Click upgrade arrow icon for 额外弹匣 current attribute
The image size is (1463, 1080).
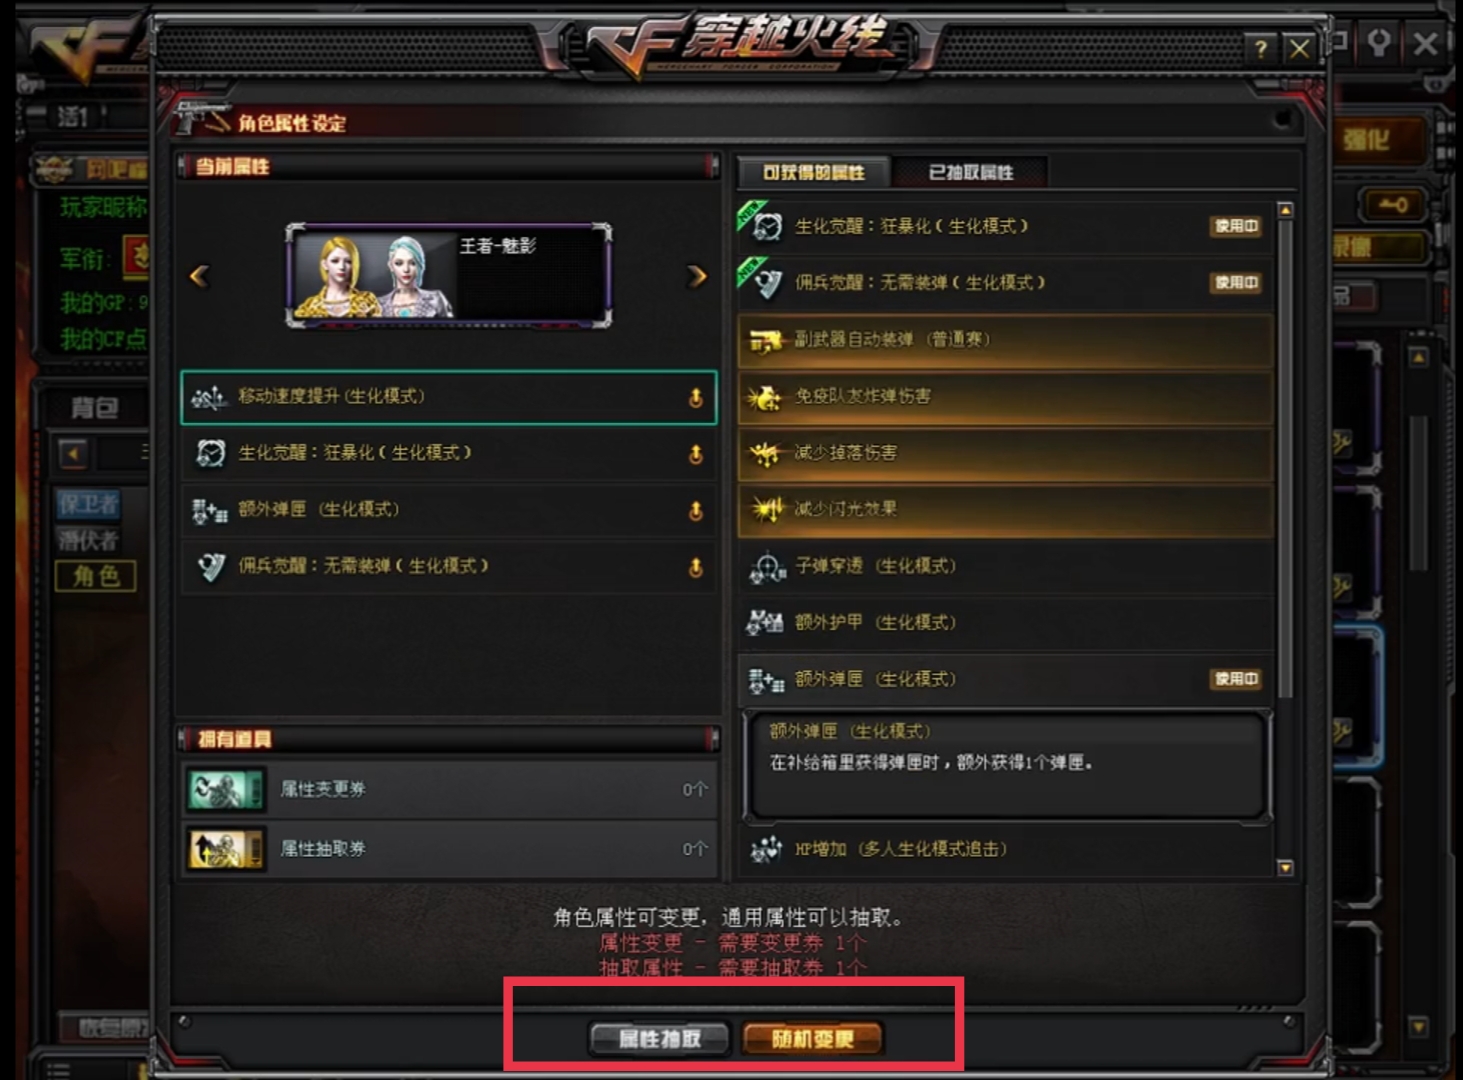[x=695, y=511]
